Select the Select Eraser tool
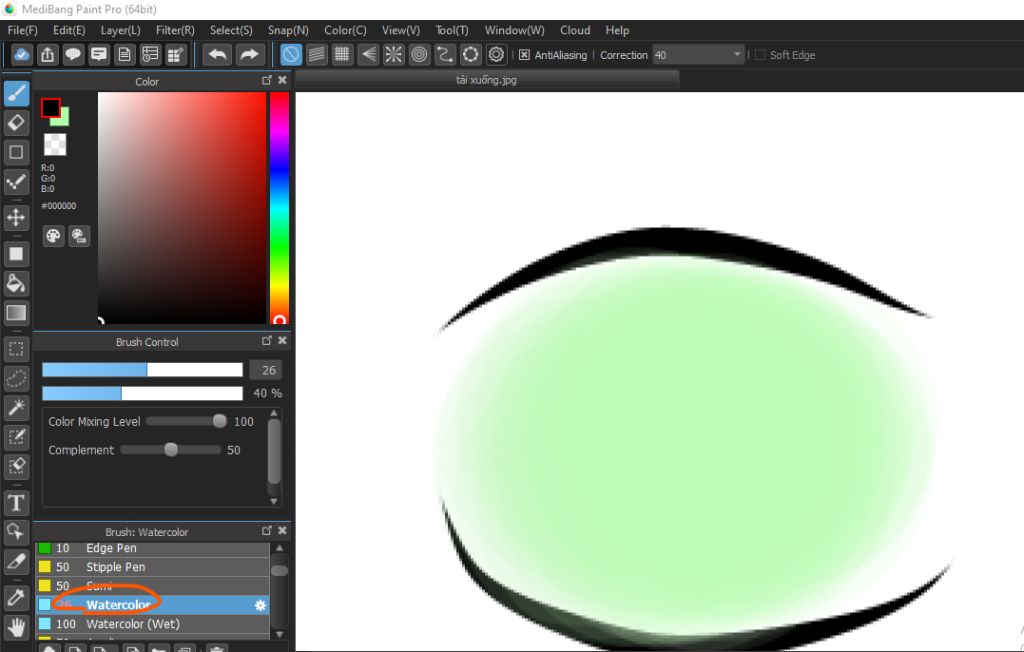The width and height of the screenshot is (1024, 652). click(x=16, y=467)
